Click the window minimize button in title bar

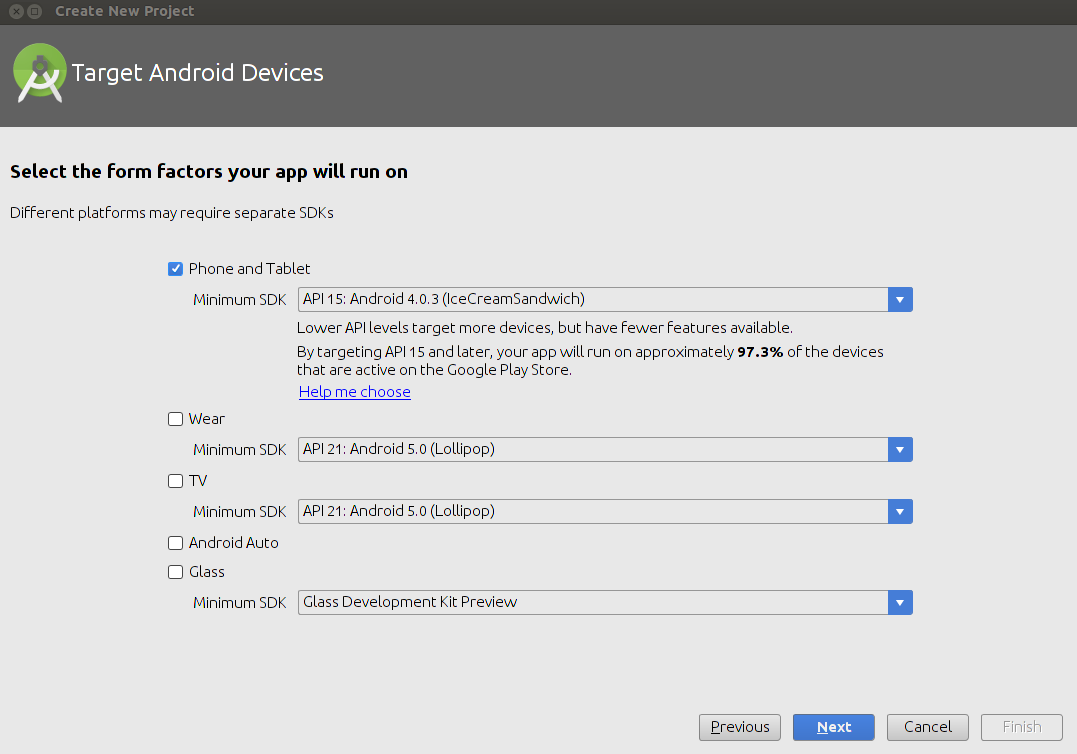[x=35, y=12]
